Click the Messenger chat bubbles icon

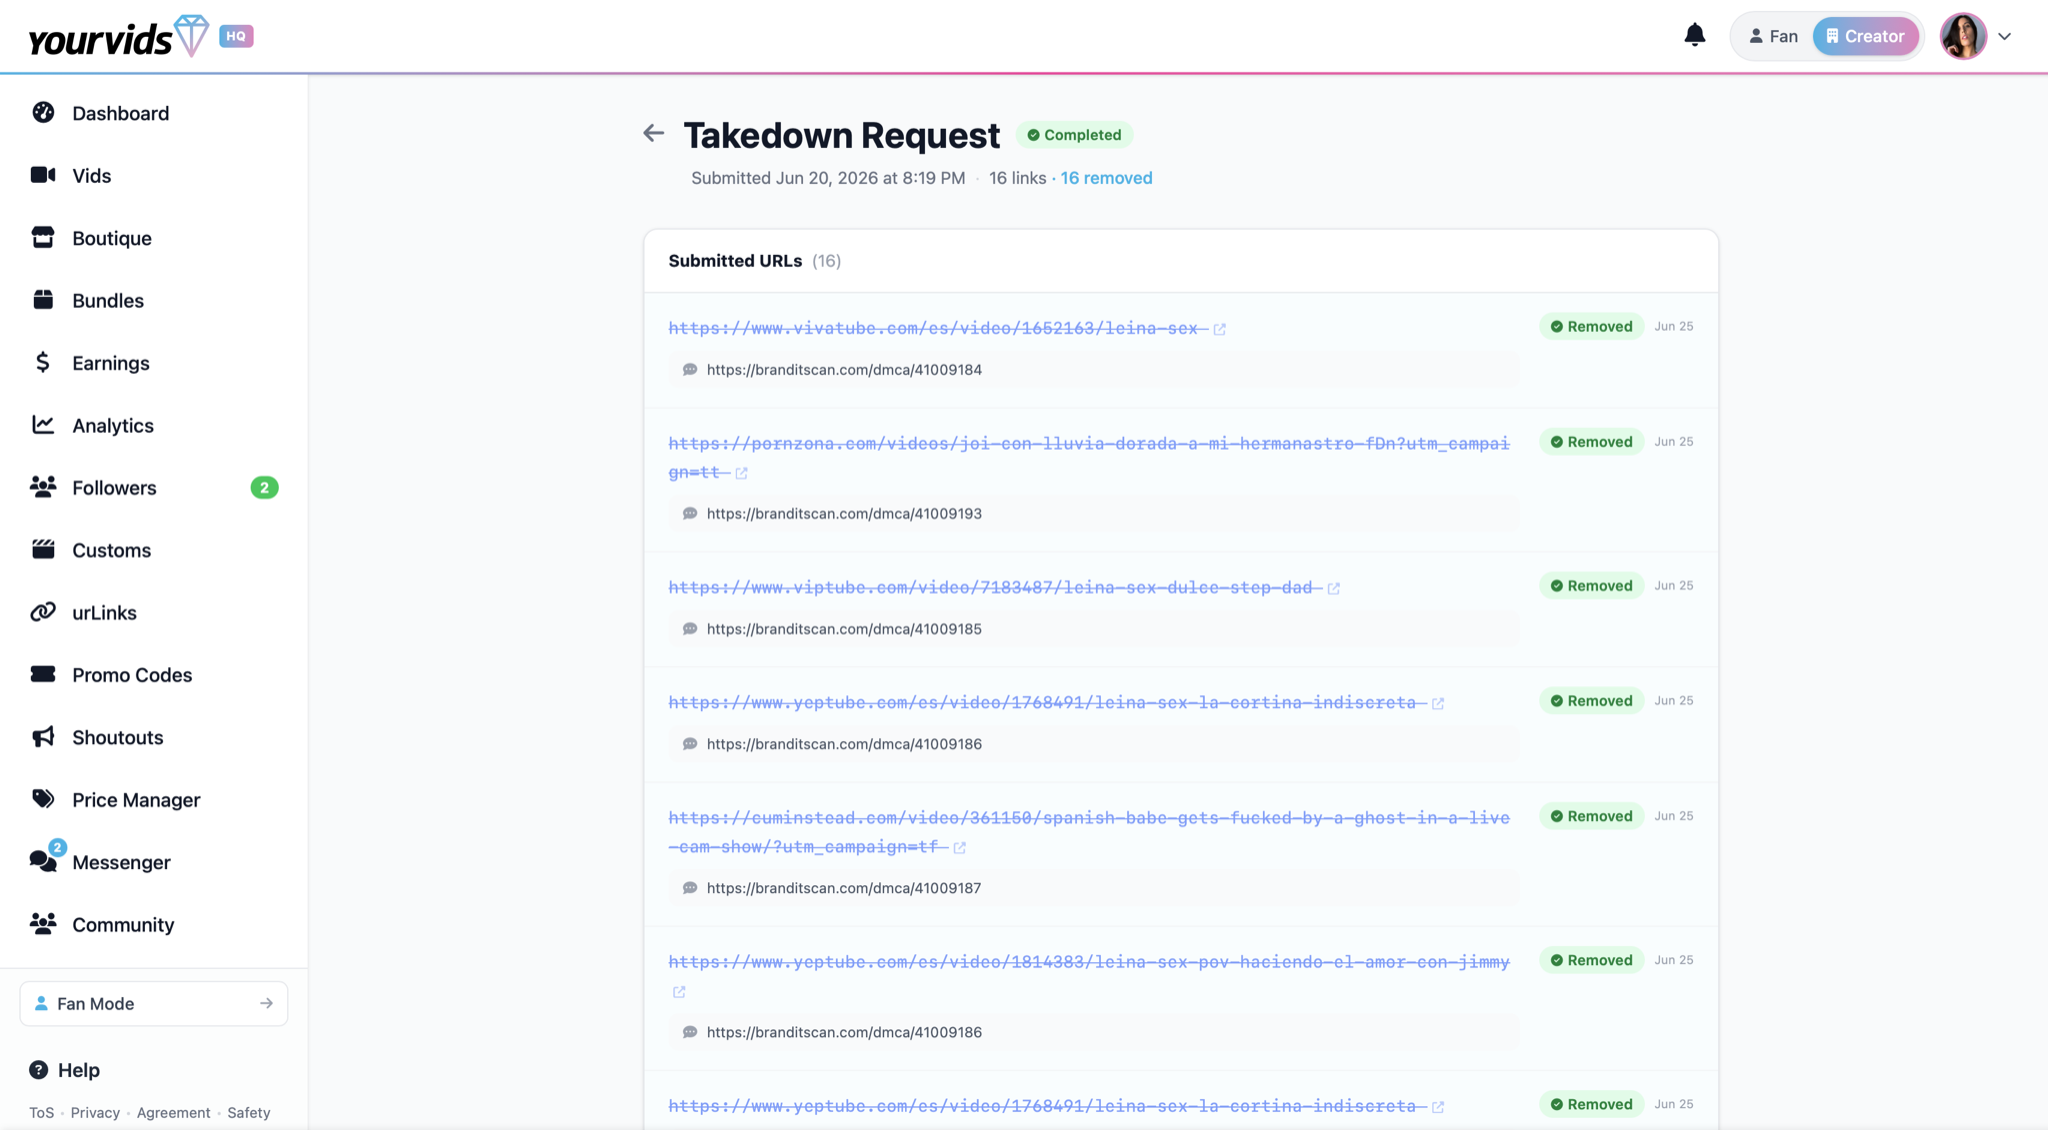[x=43, y=861]
